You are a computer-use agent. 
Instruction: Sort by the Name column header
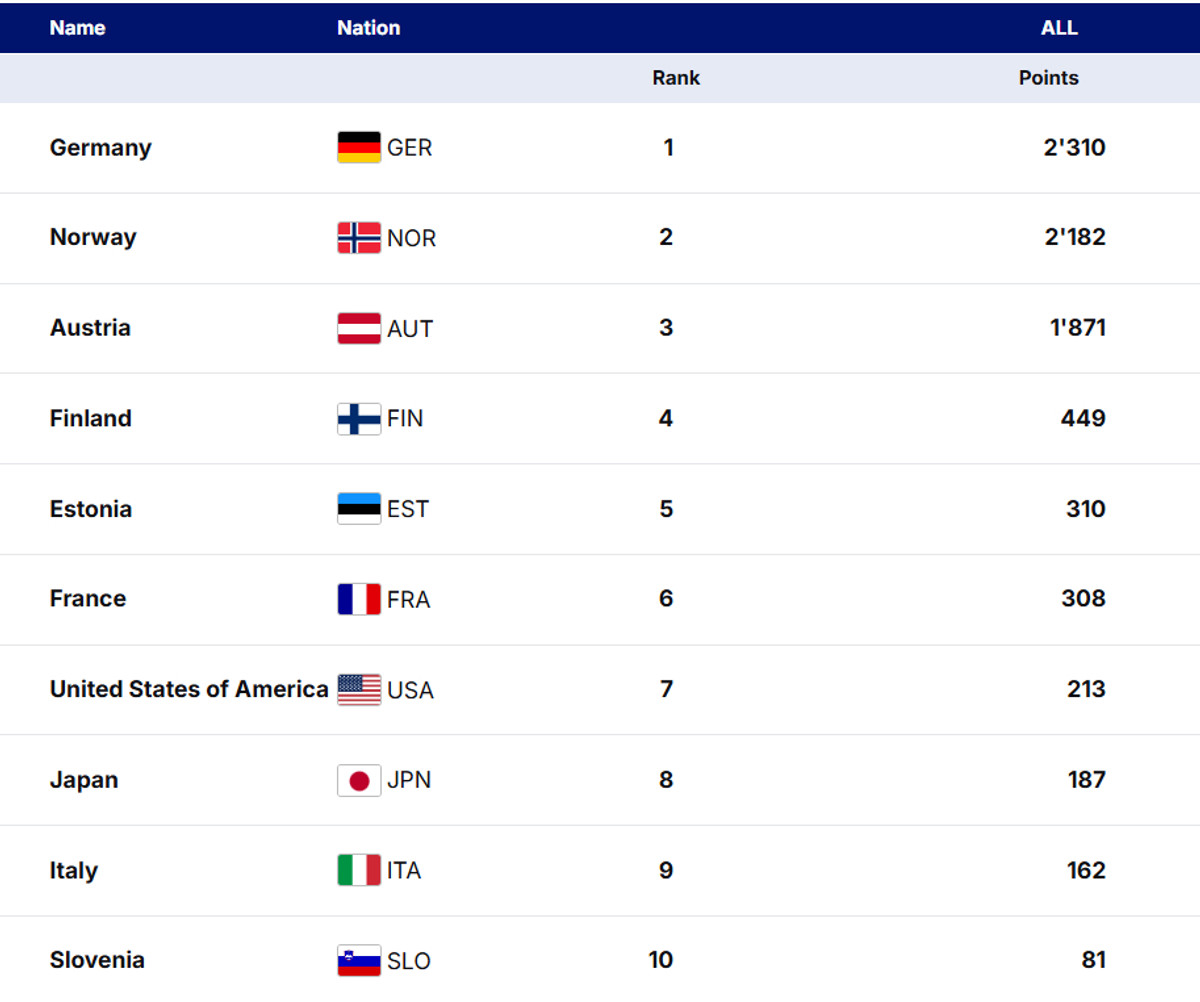77,28
